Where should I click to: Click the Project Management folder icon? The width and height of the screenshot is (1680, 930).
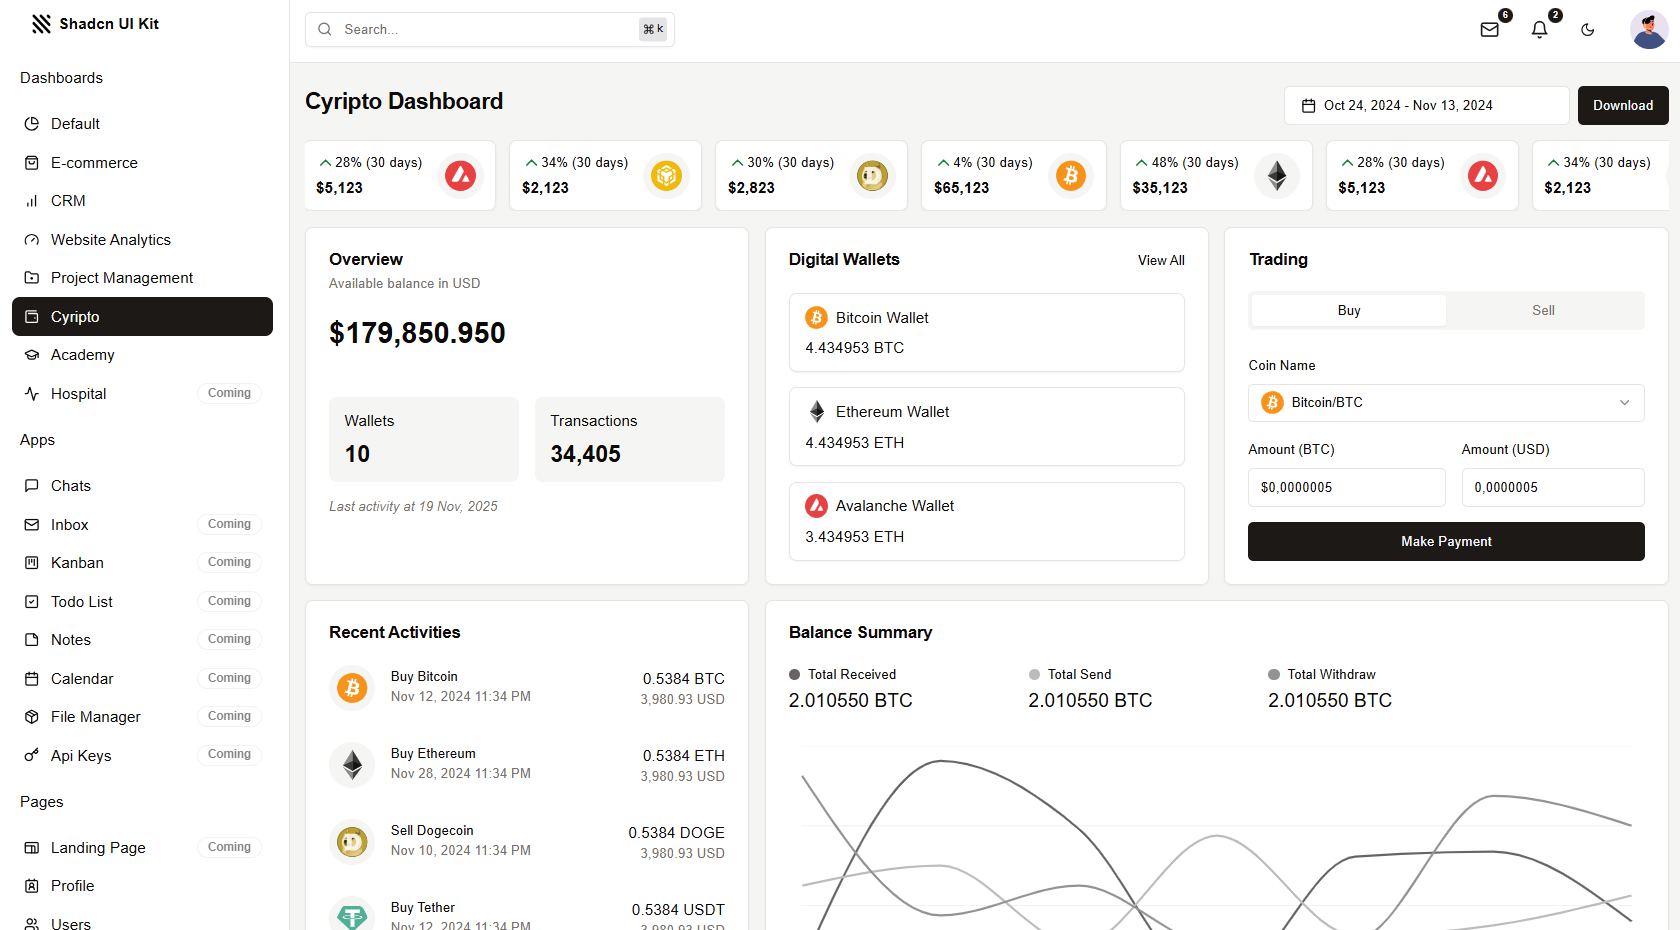(32, 278)
